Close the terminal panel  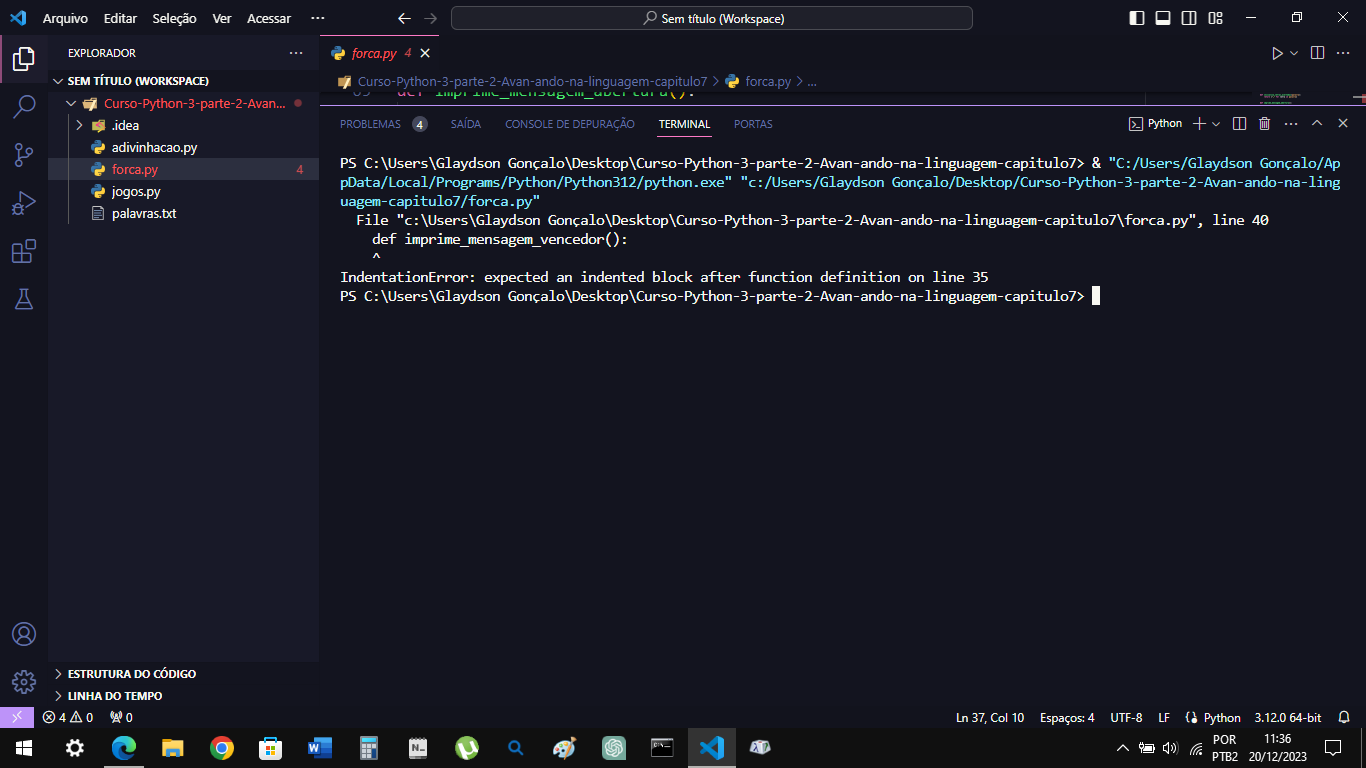(1343, 123)
